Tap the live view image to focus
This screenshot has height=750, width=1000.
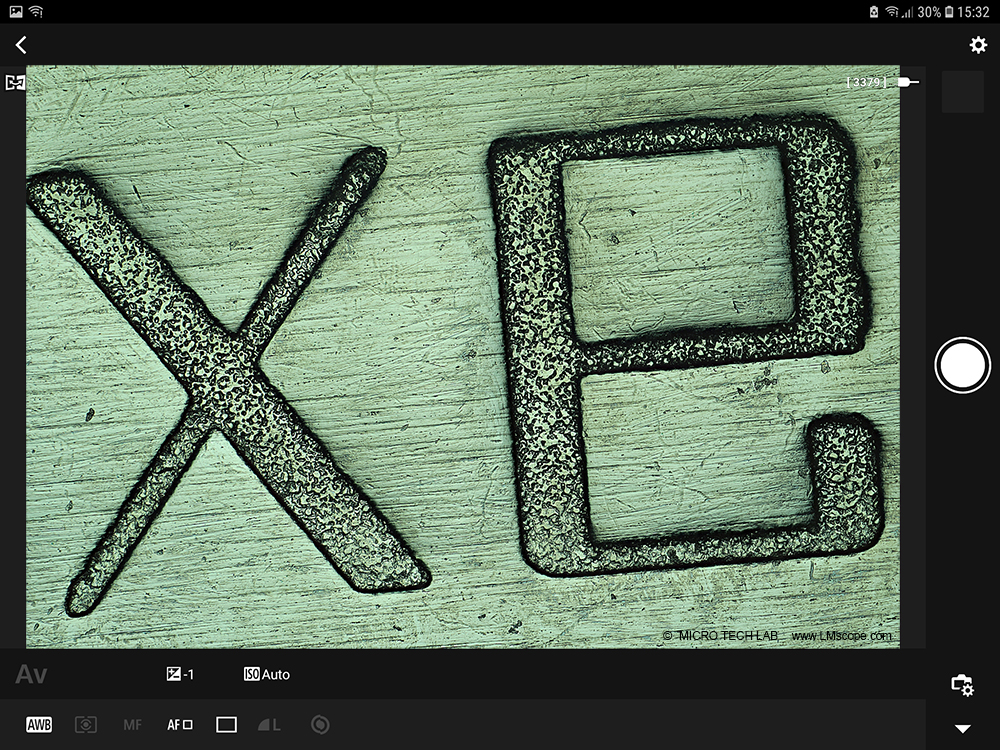[x=462, y=357]
